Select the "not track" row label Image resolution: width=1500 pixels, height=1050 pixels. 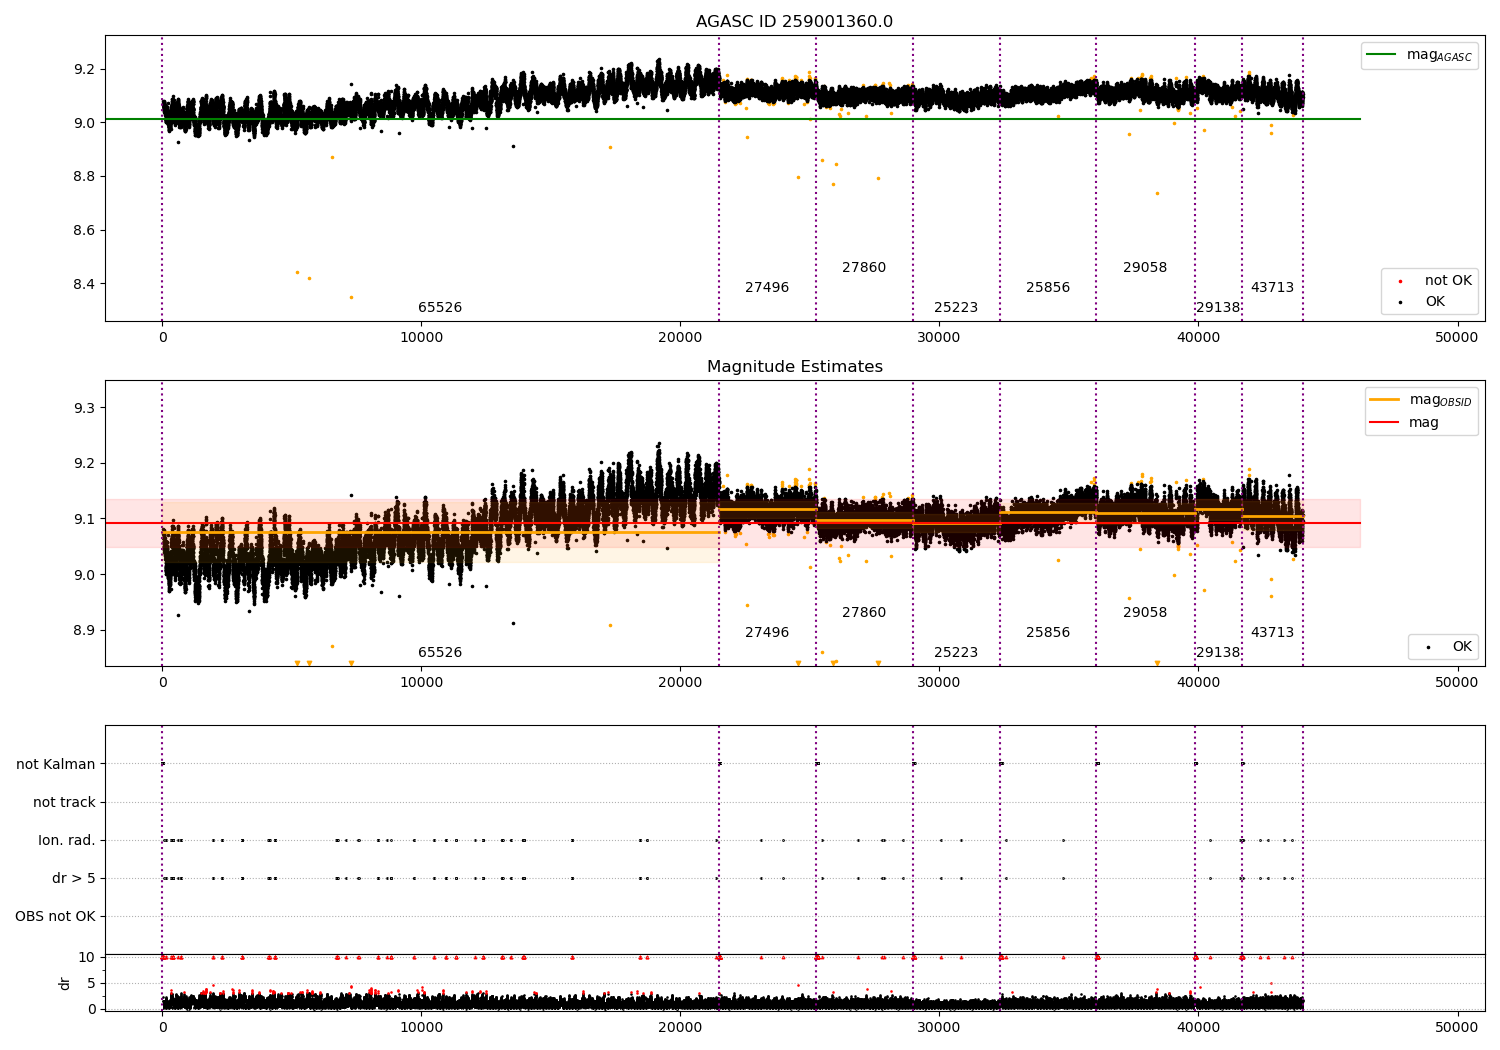pos(64,802)
